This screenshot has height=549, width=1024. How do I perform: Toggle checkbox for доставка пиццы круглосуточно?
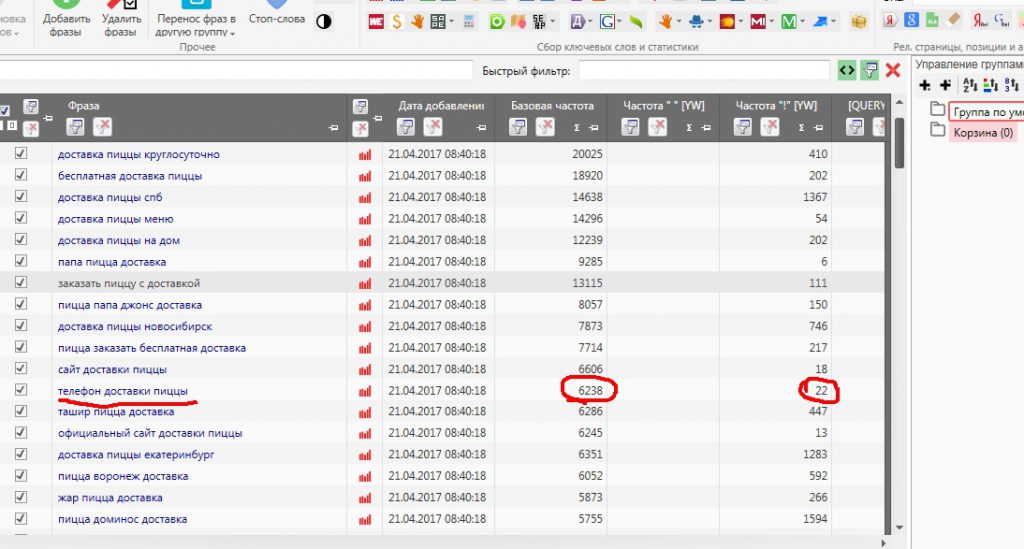tap(21, 153)
